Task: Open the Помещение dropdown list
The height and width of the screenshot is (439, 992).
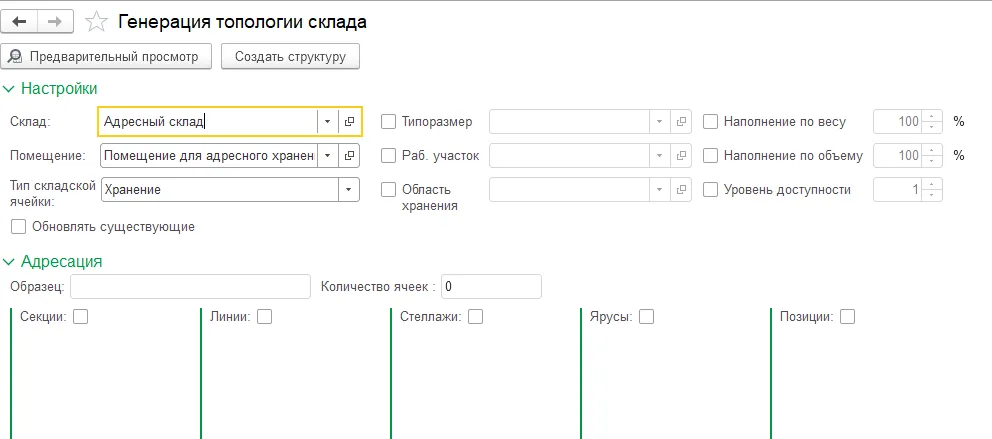Action: [328, 155]
